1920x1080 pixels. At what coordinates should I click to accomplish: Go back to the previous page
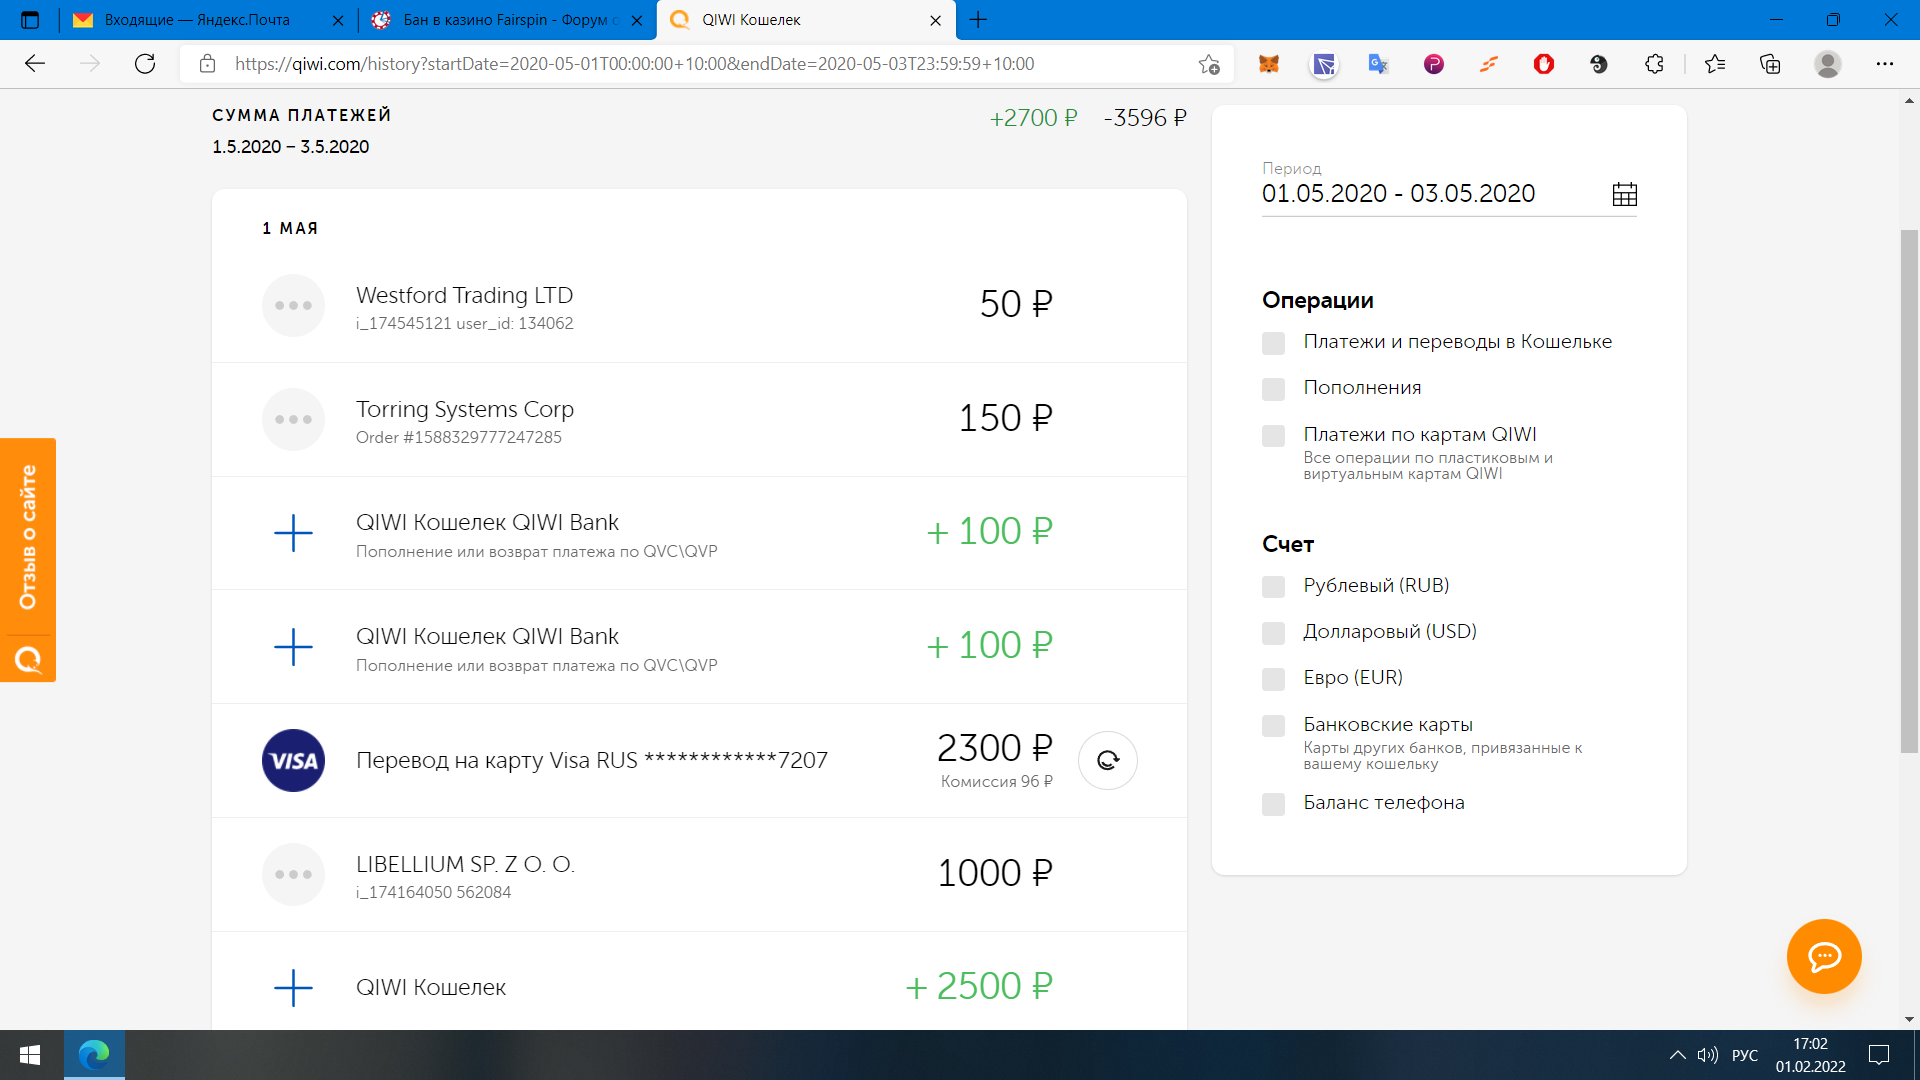[35, 64]
